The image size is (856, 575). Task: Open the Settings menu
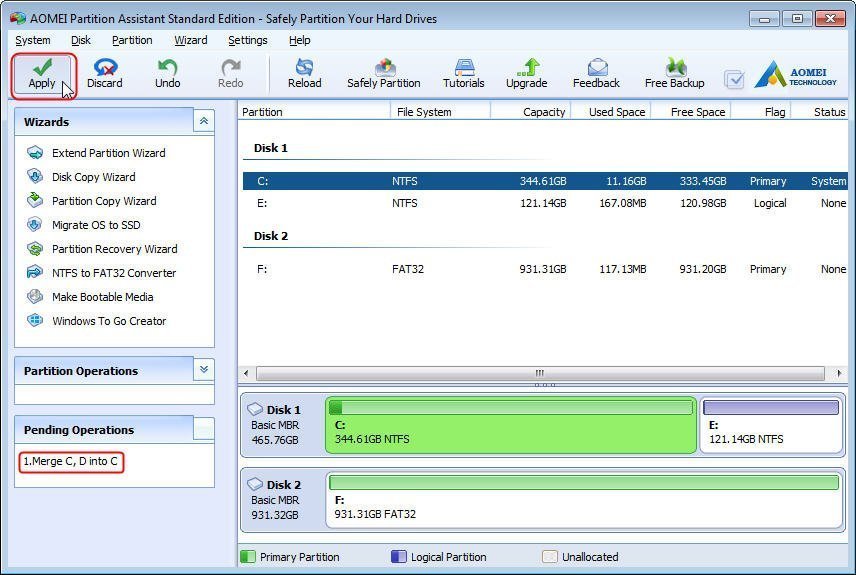pos(248,40)
